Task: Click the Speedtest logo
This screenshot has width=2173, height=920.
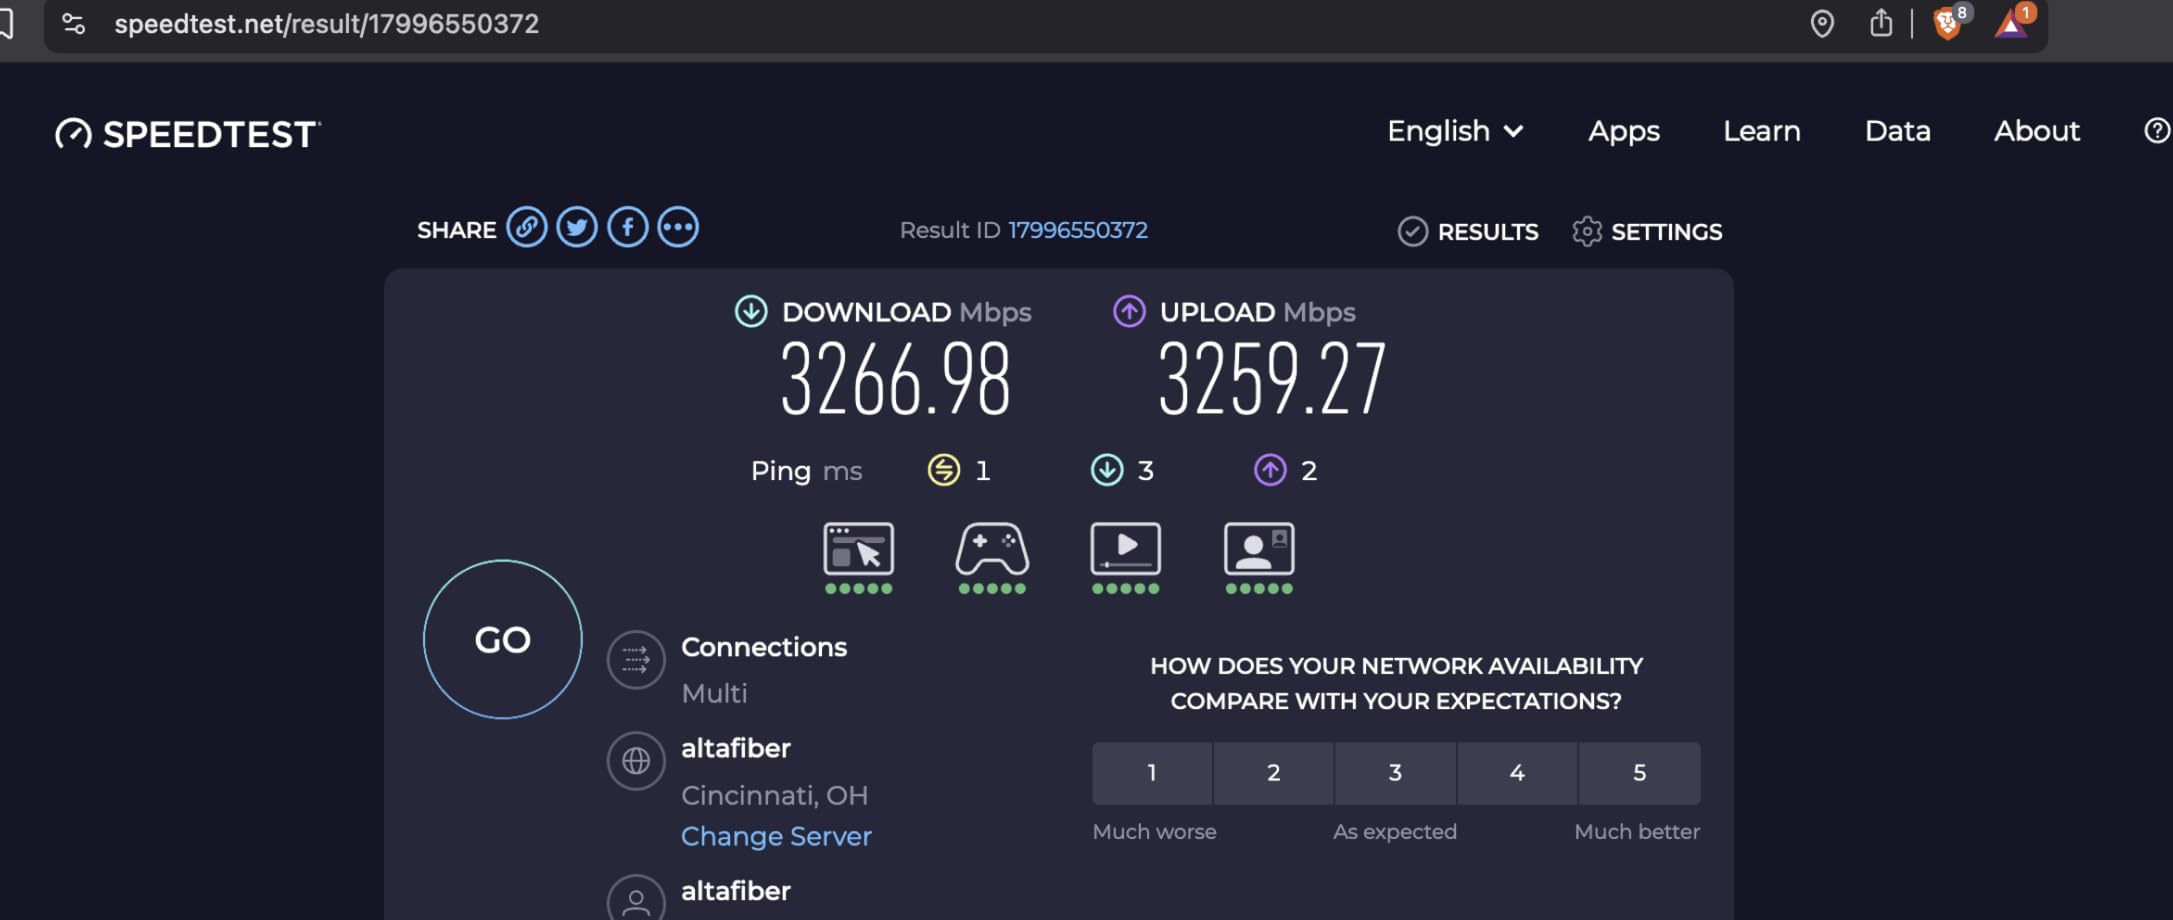Action: coord(188,134)
